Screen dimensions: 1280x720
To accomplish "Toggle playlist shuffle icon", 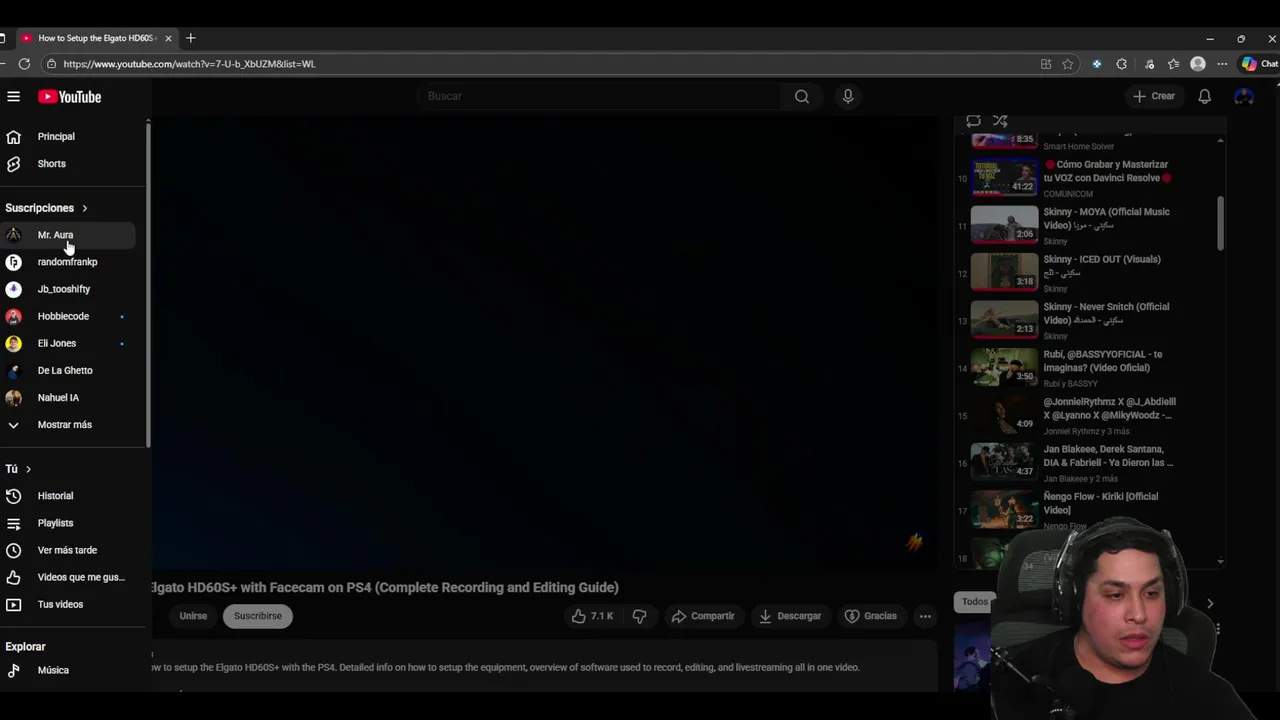I will coord(1000,121).
